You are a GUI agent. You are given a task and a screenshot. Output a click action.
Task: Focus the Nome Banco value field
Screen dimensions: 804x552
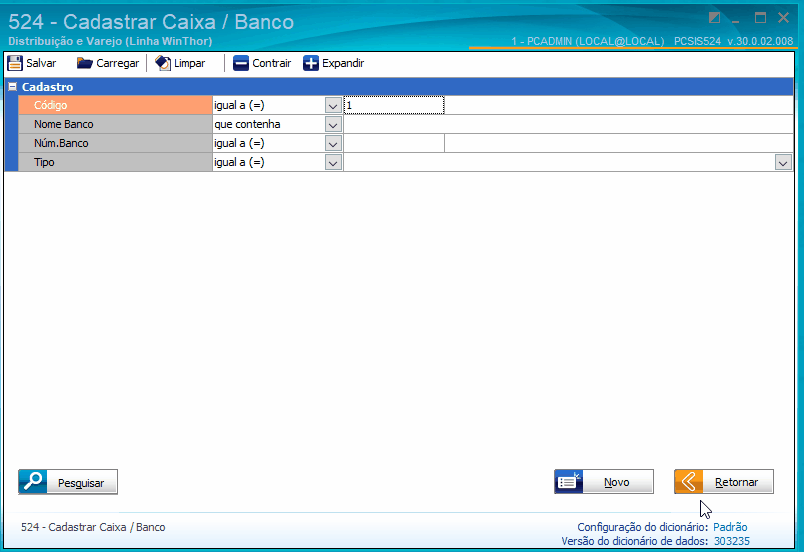[x=568, y=124]
